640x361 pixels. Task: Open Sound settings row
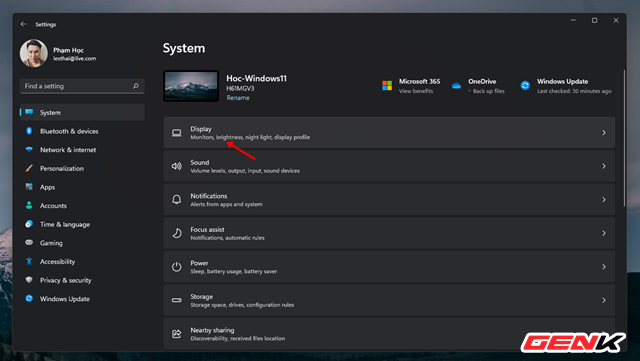(389, 166)
